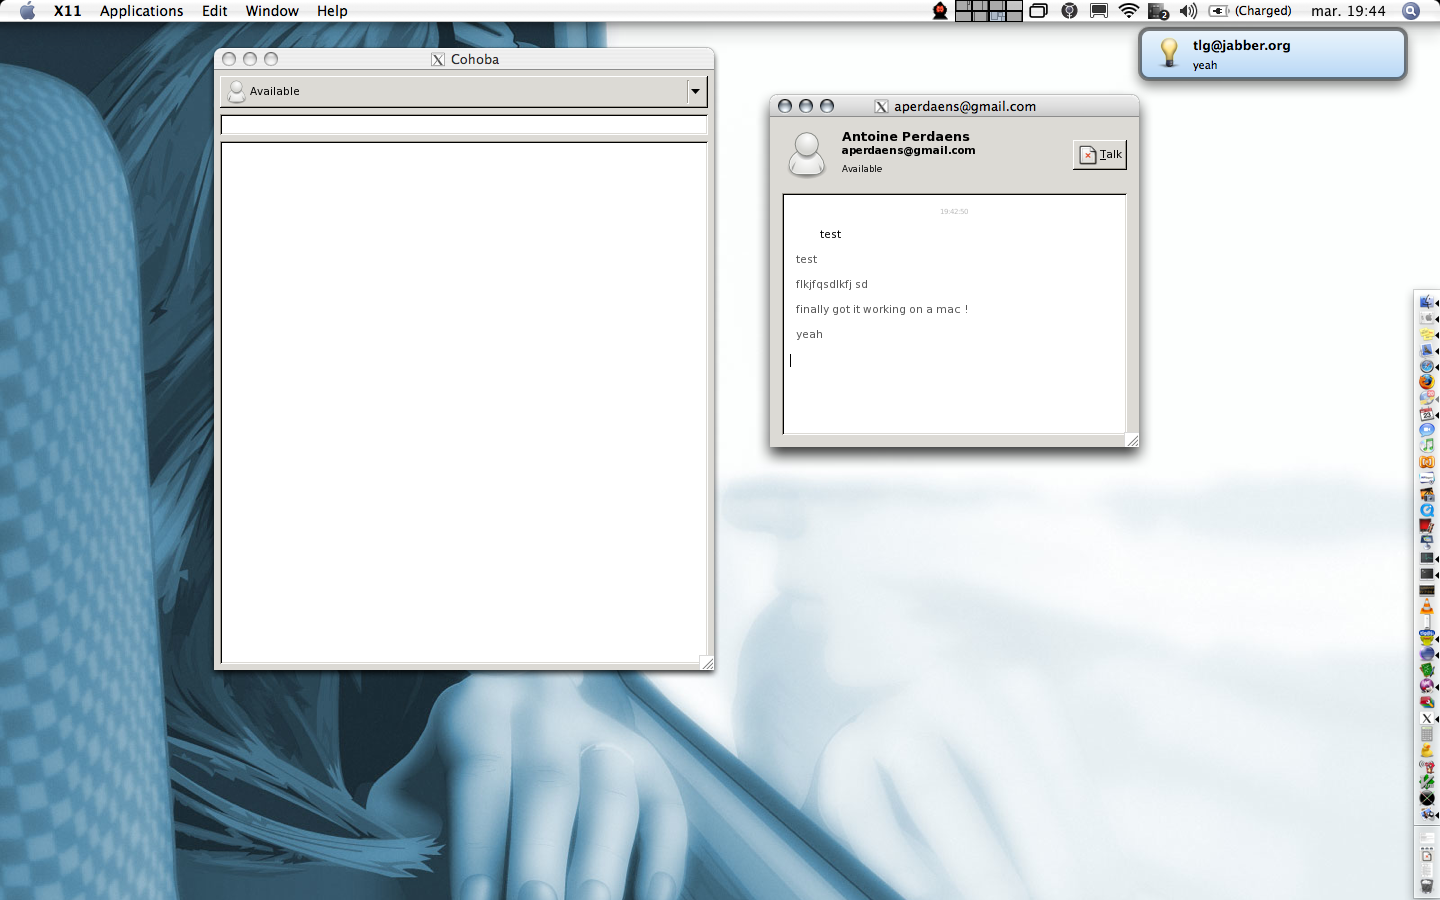
Task: Open the Apple menu
Action: pos(27,11)
